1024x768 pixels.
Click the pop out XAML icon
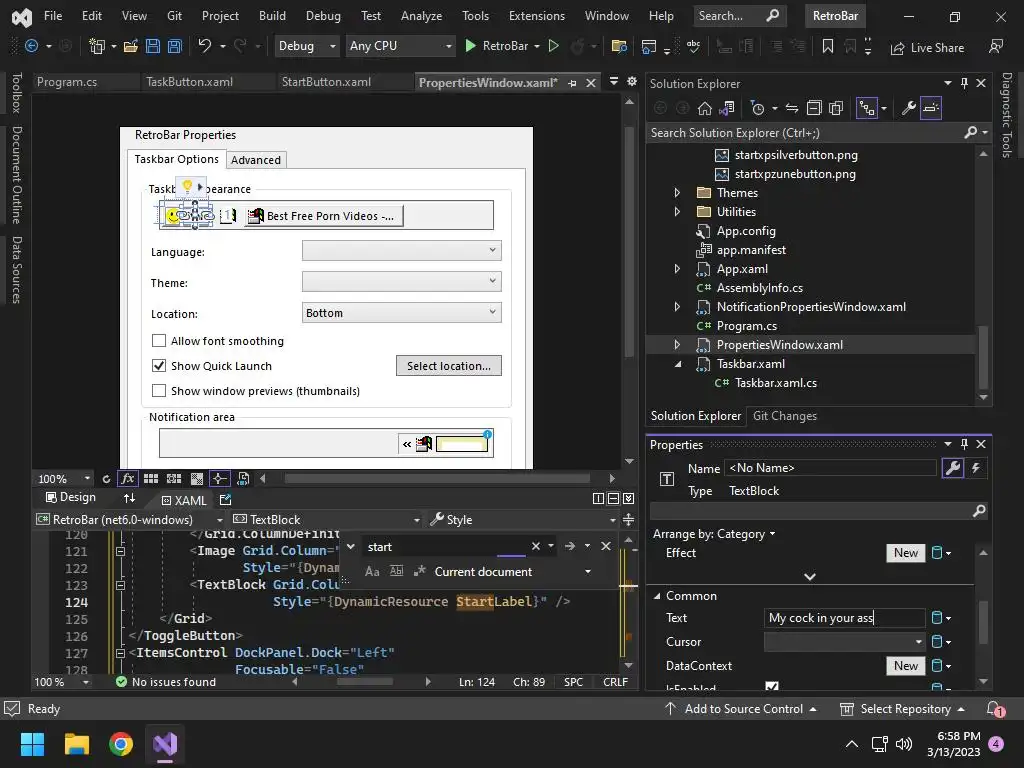pyautogui.click(x=225, y=500)
